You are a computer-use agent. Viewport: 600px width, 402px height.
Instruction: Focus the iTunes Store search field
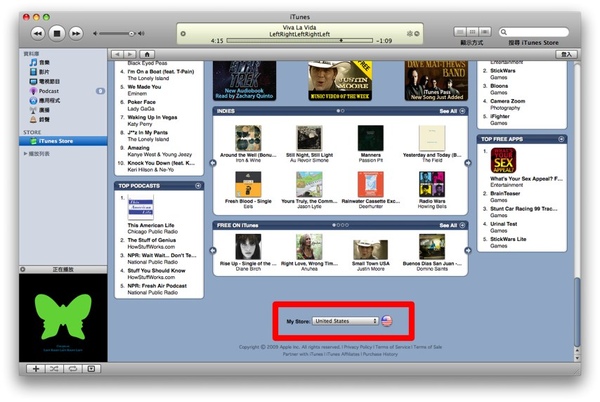point(533,32)
